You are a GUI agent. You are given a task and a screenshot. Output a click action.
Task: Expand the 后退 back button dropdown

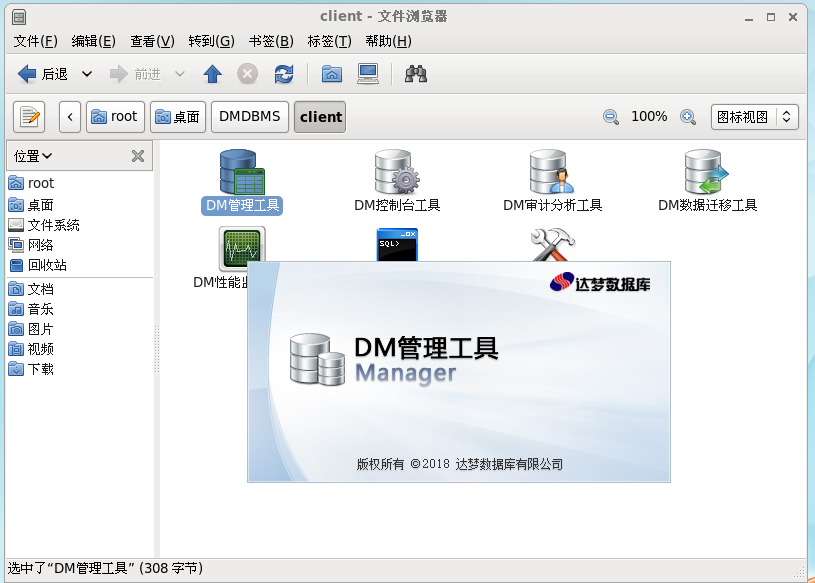click(87, 73)
